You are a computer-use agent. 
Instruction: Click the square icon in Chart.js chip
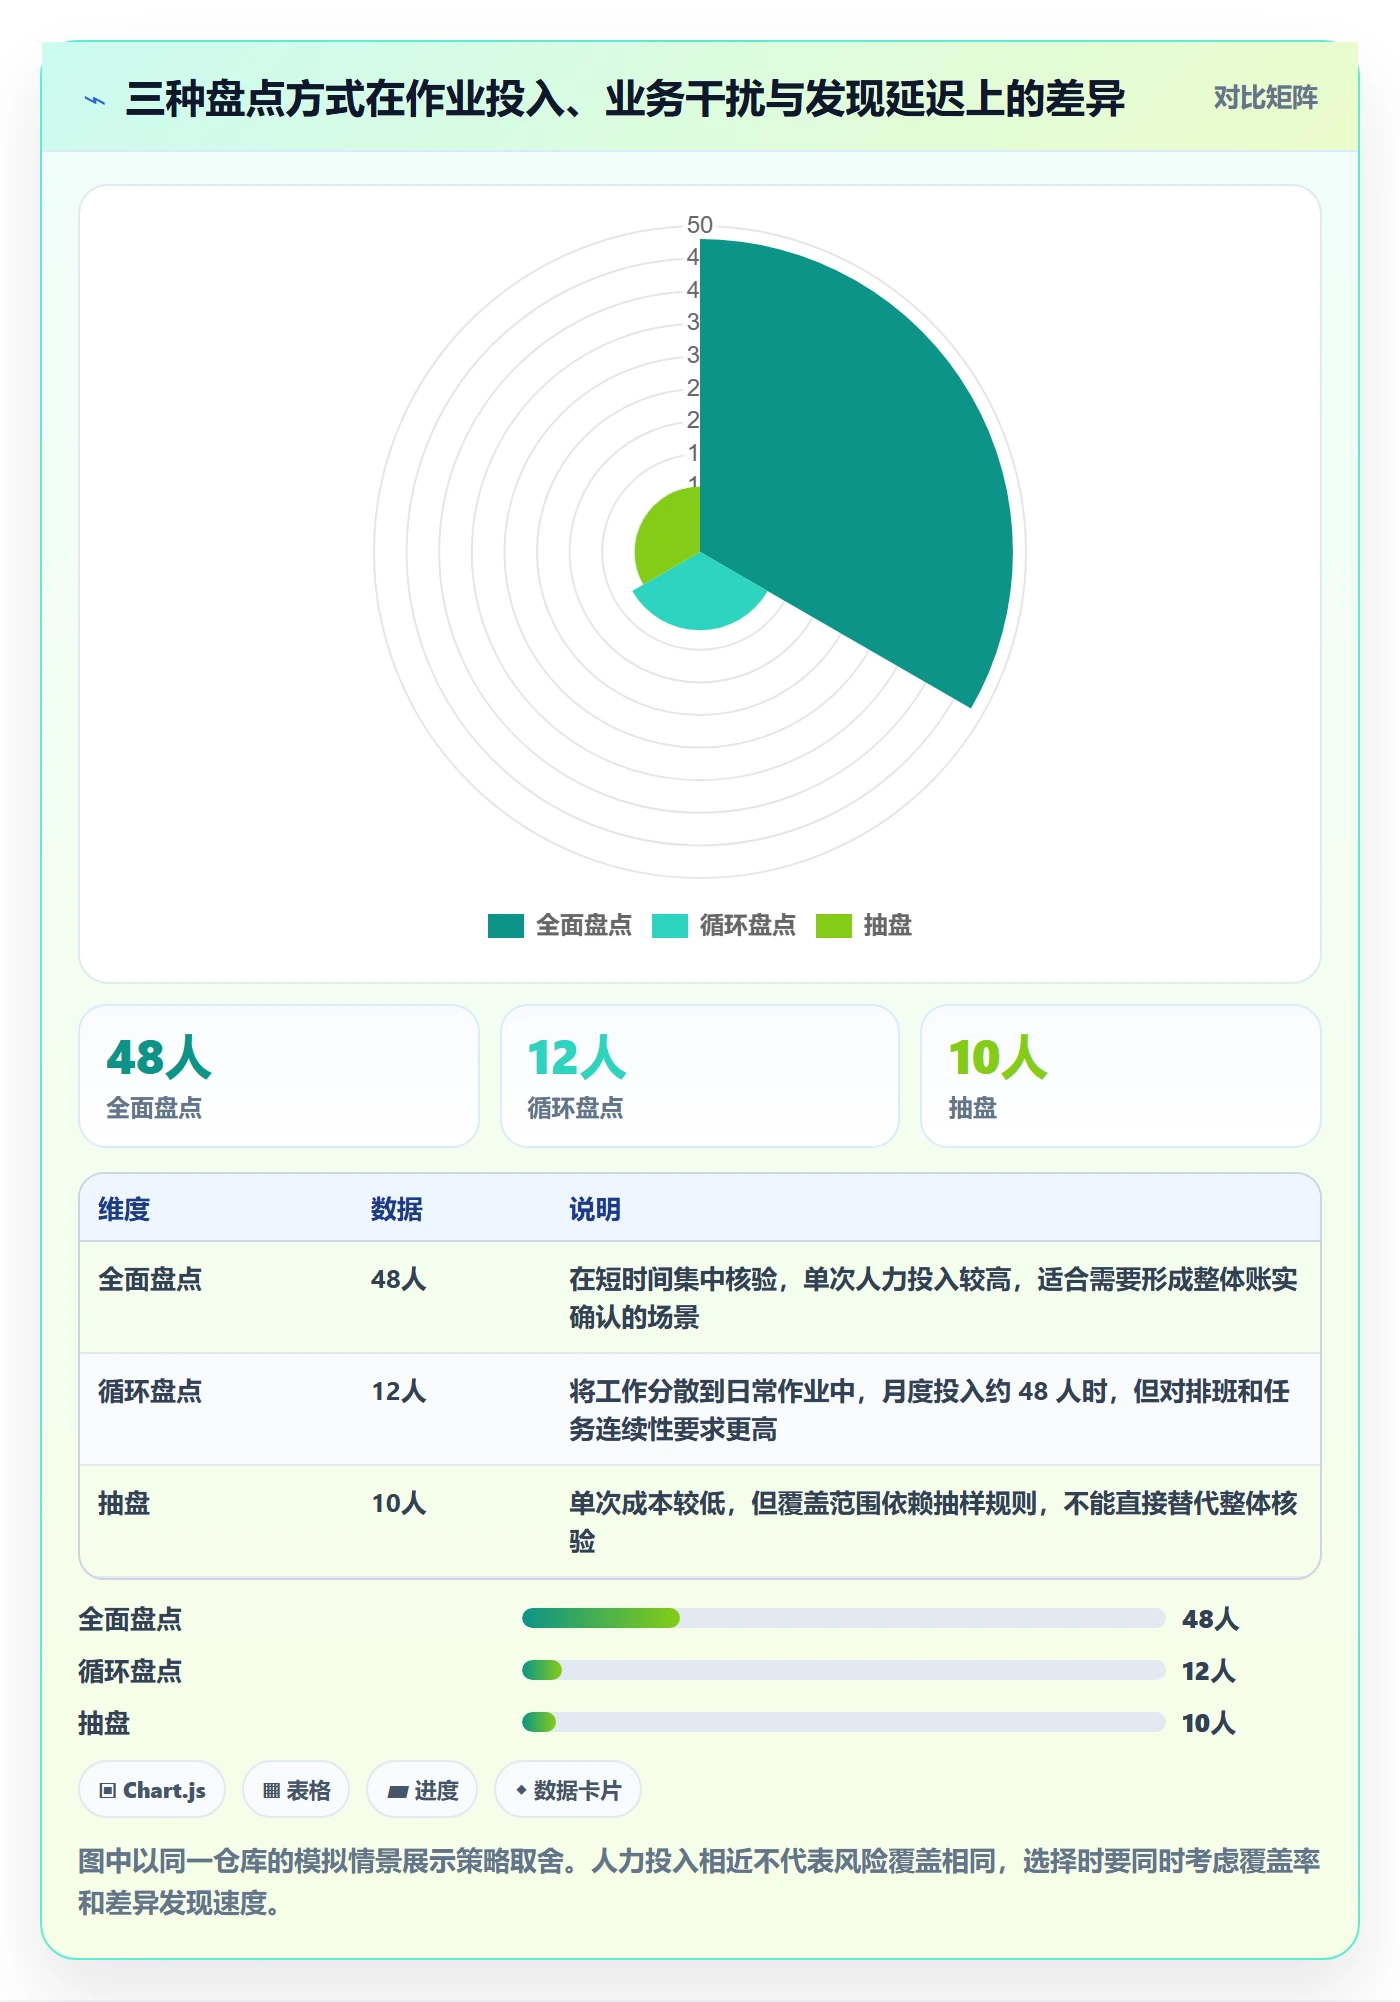pyautogui.click(x=107, y=1790)
